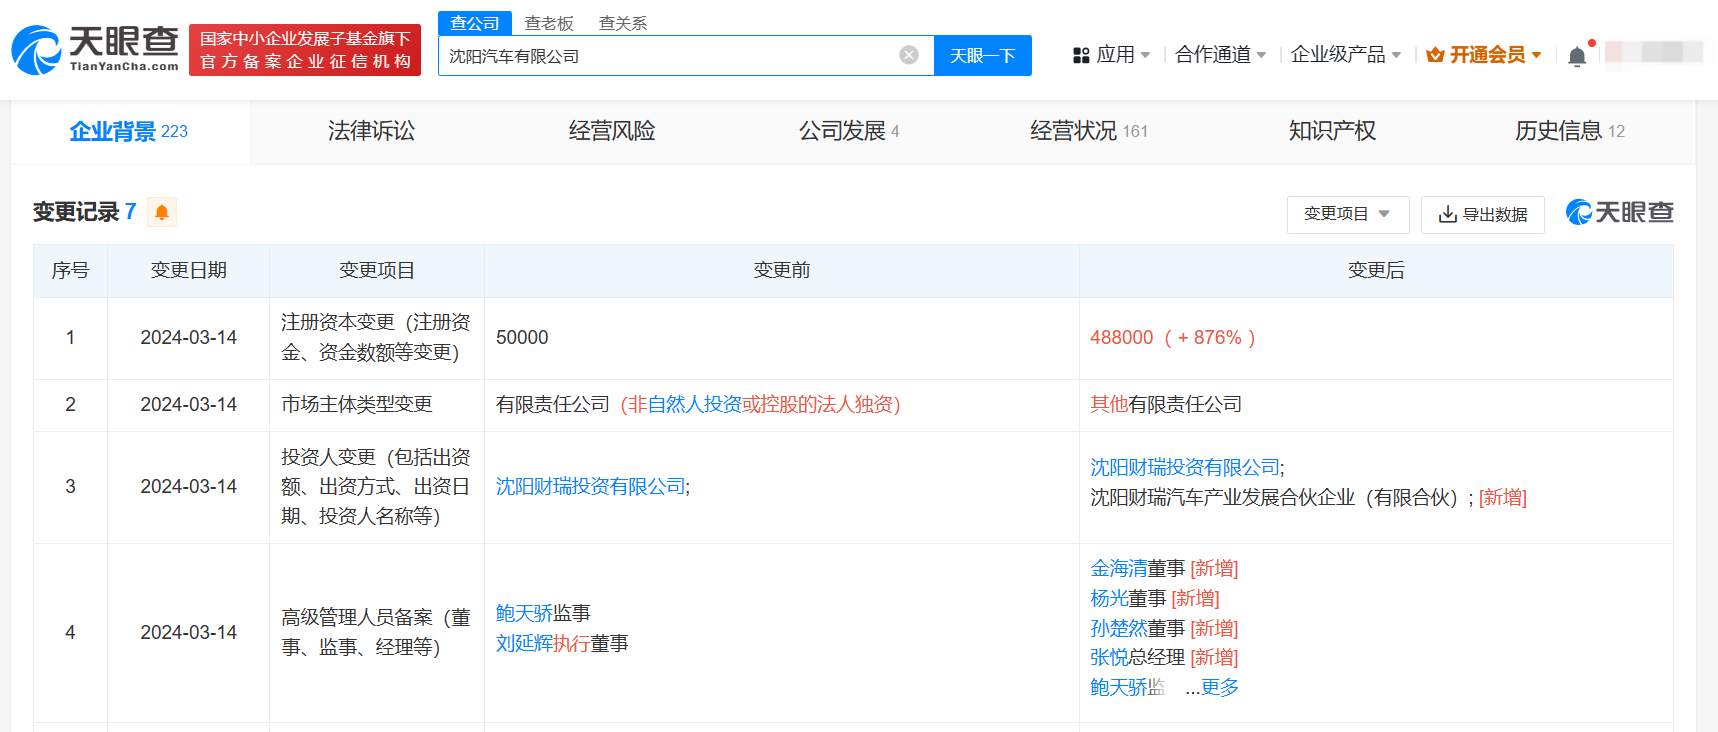Switch to the 查关系 search tab
Screen dimensions: 1718x732
point(622,23)
